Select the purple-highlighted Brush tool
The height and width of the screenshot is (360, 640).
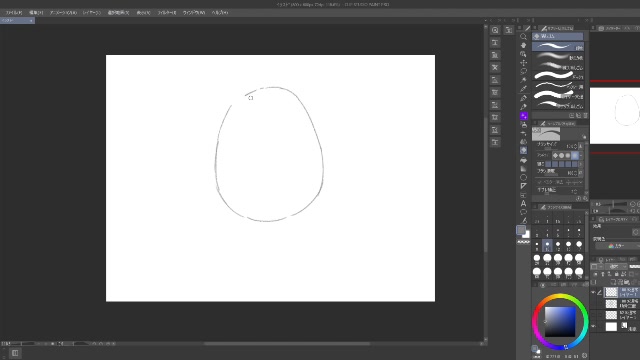click(x=523, y=116)
